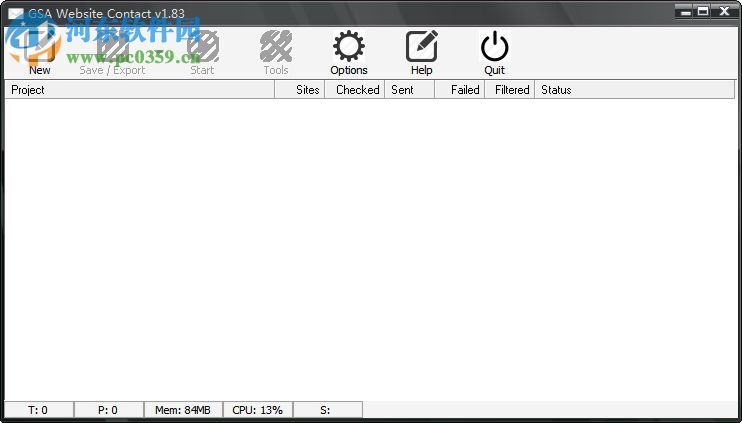Click the 'CPU: 13%' status entry
The height and width of the screenshot is (423, 742).
point(258,410)
